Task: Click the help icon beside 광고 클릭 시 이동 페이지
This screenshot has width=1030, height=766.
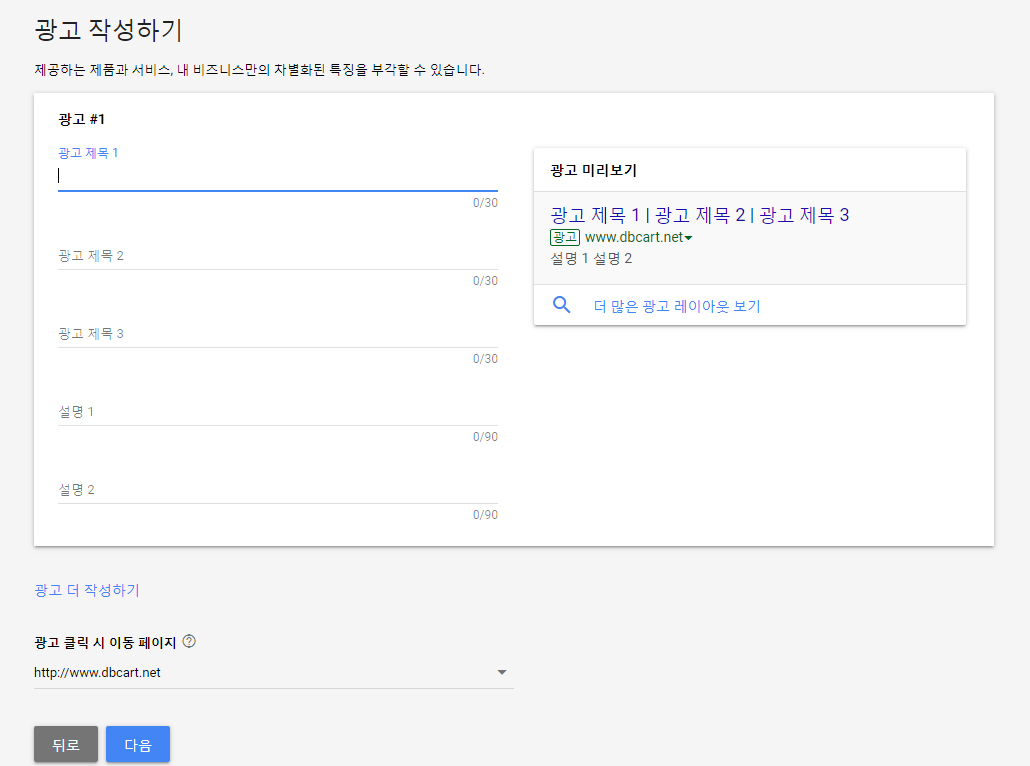Action: click(x=189, y=641)
